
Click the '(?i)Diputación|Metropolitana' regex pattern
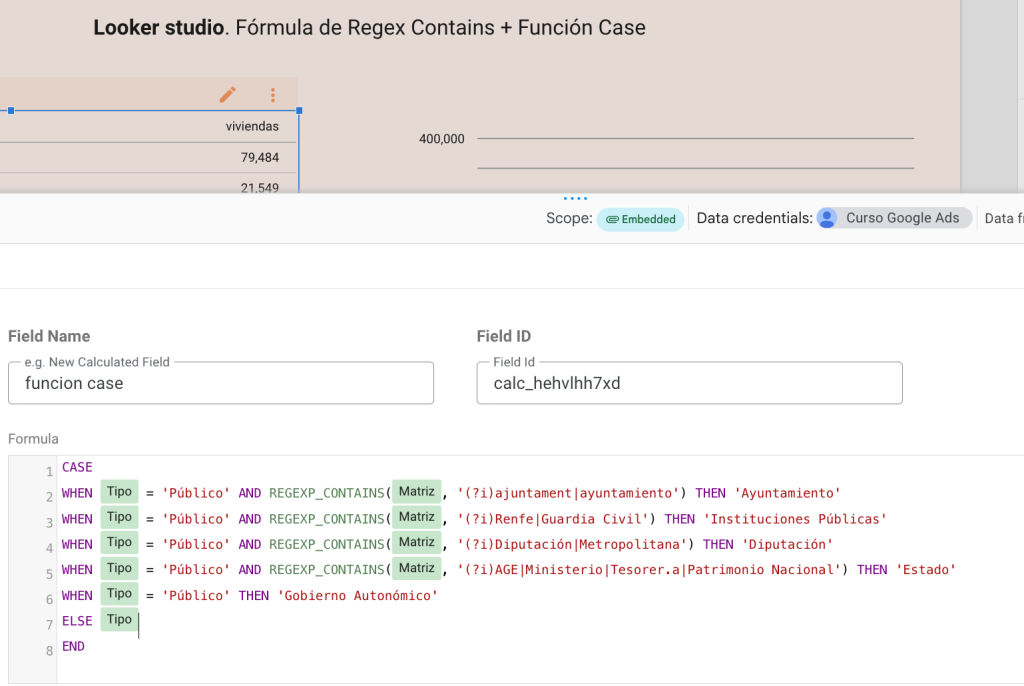tap(572, 545)
